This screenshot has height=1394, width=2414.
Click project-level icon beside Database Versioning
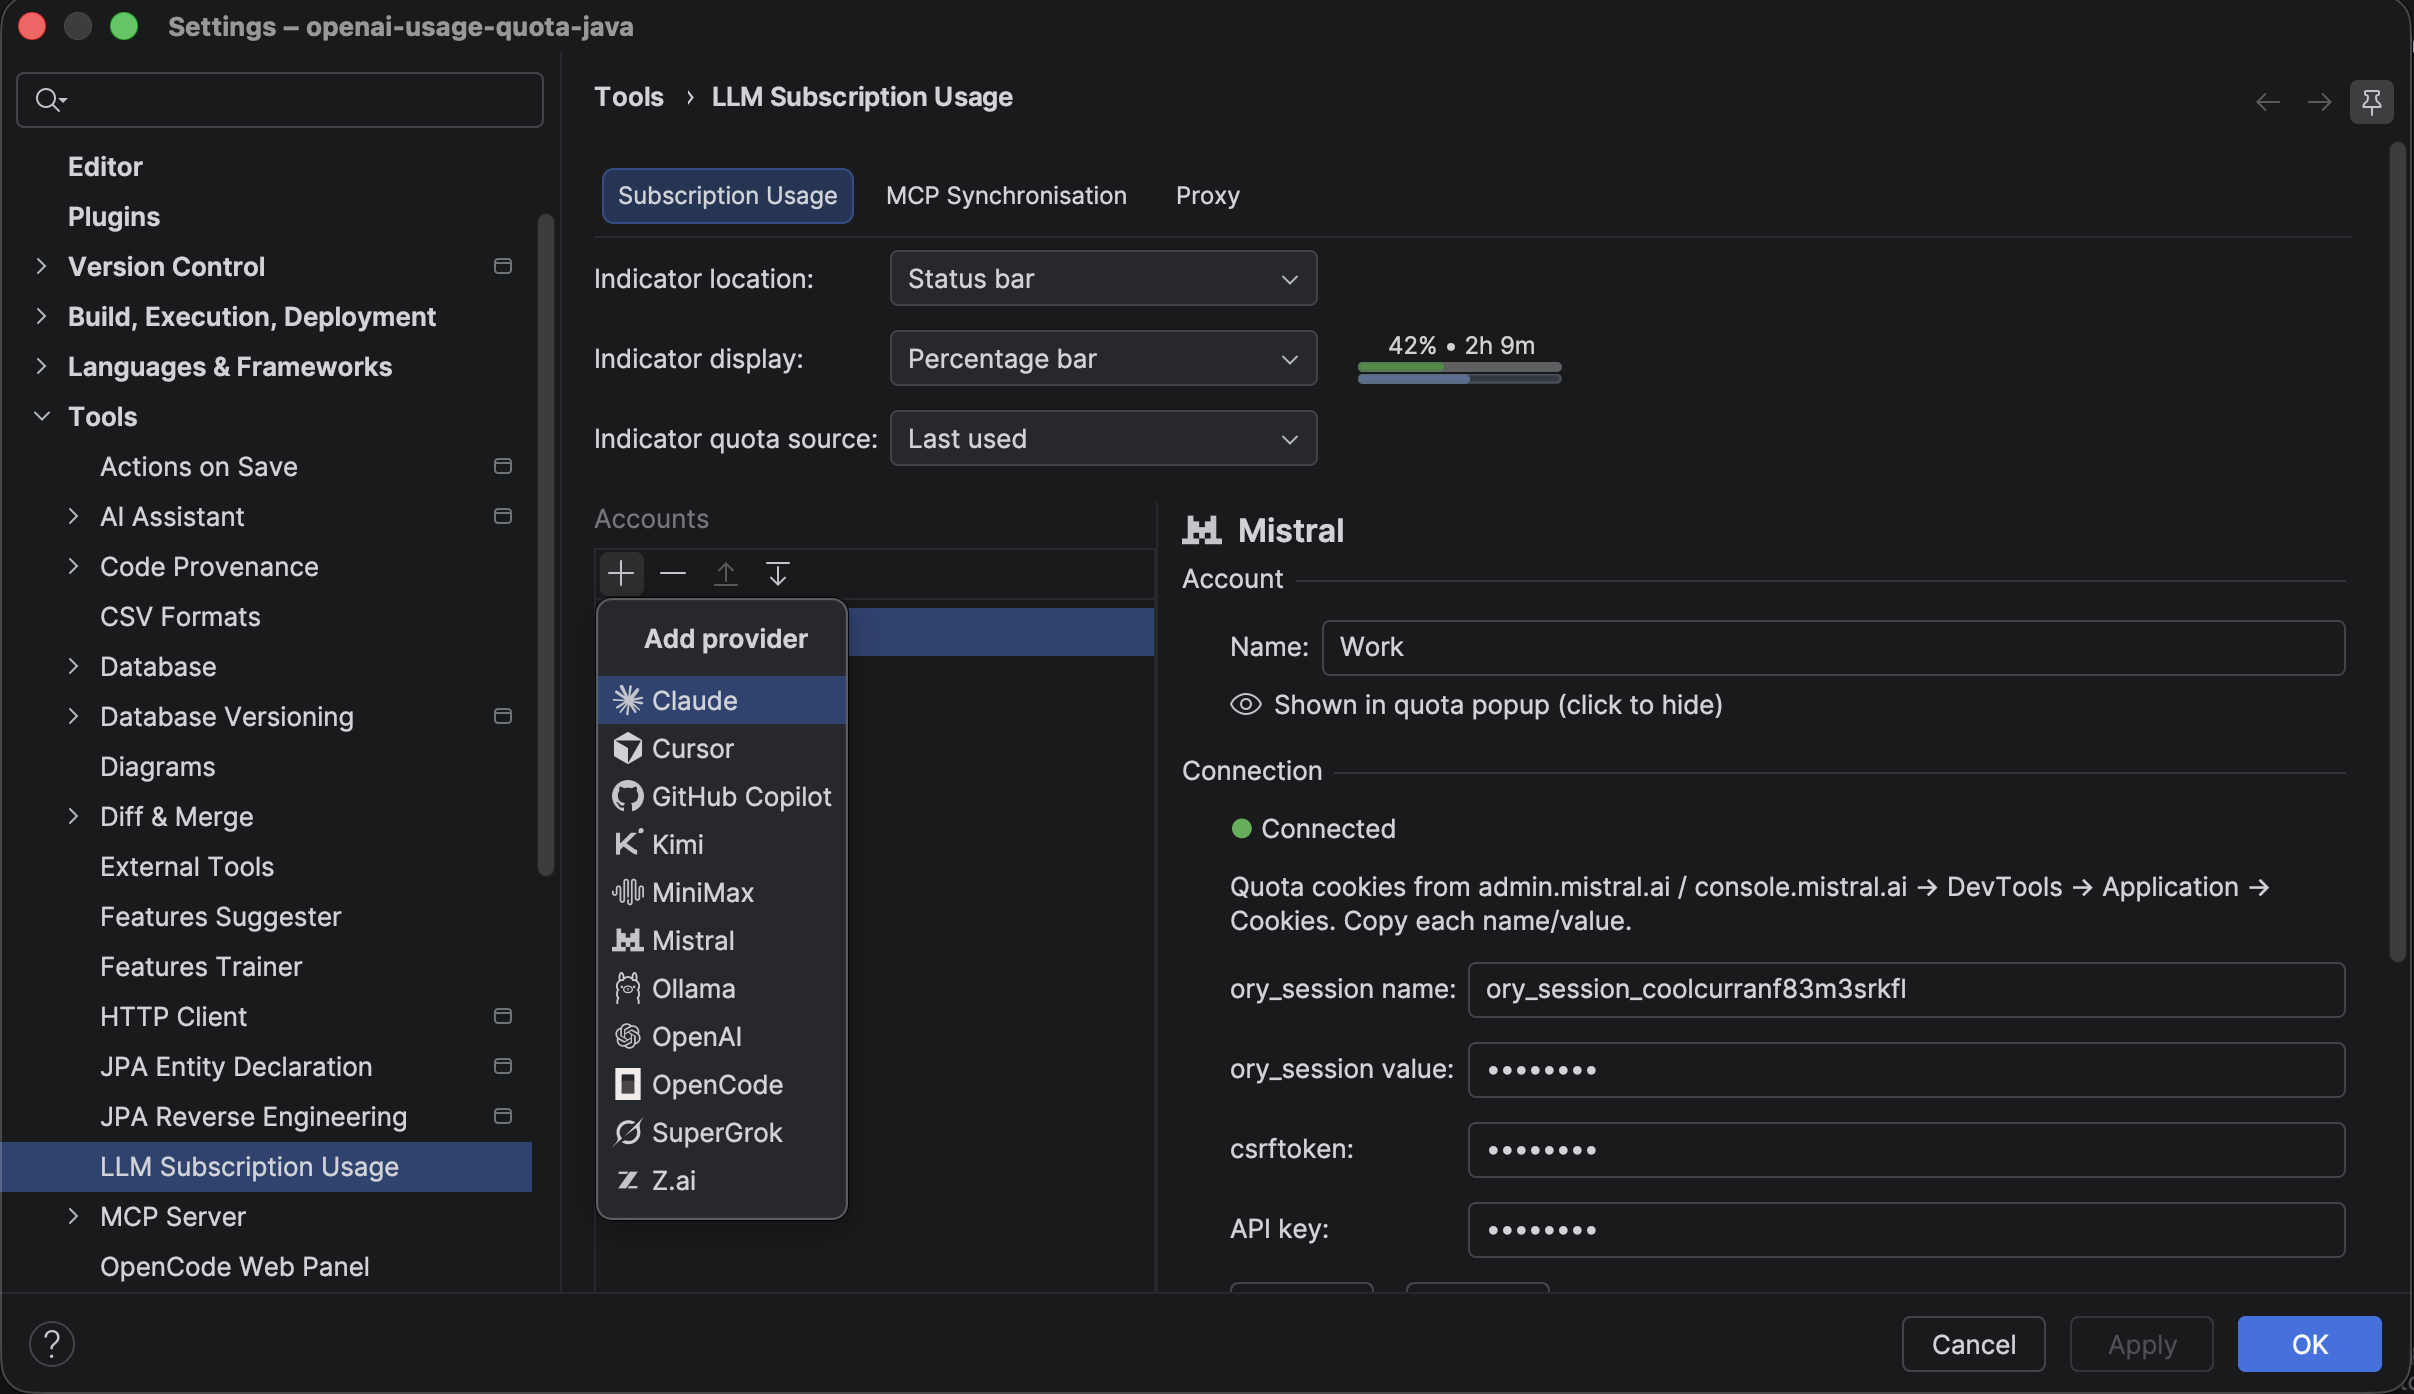click(x=503, y=716)
